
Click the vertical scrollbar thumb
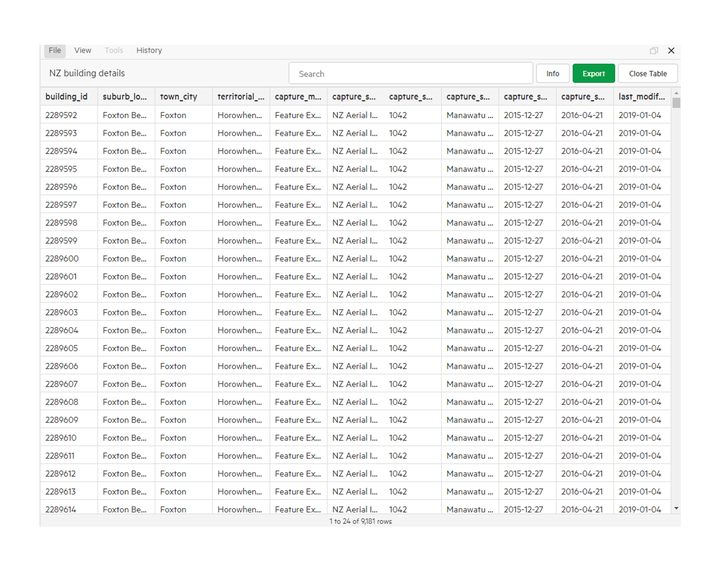676,102
